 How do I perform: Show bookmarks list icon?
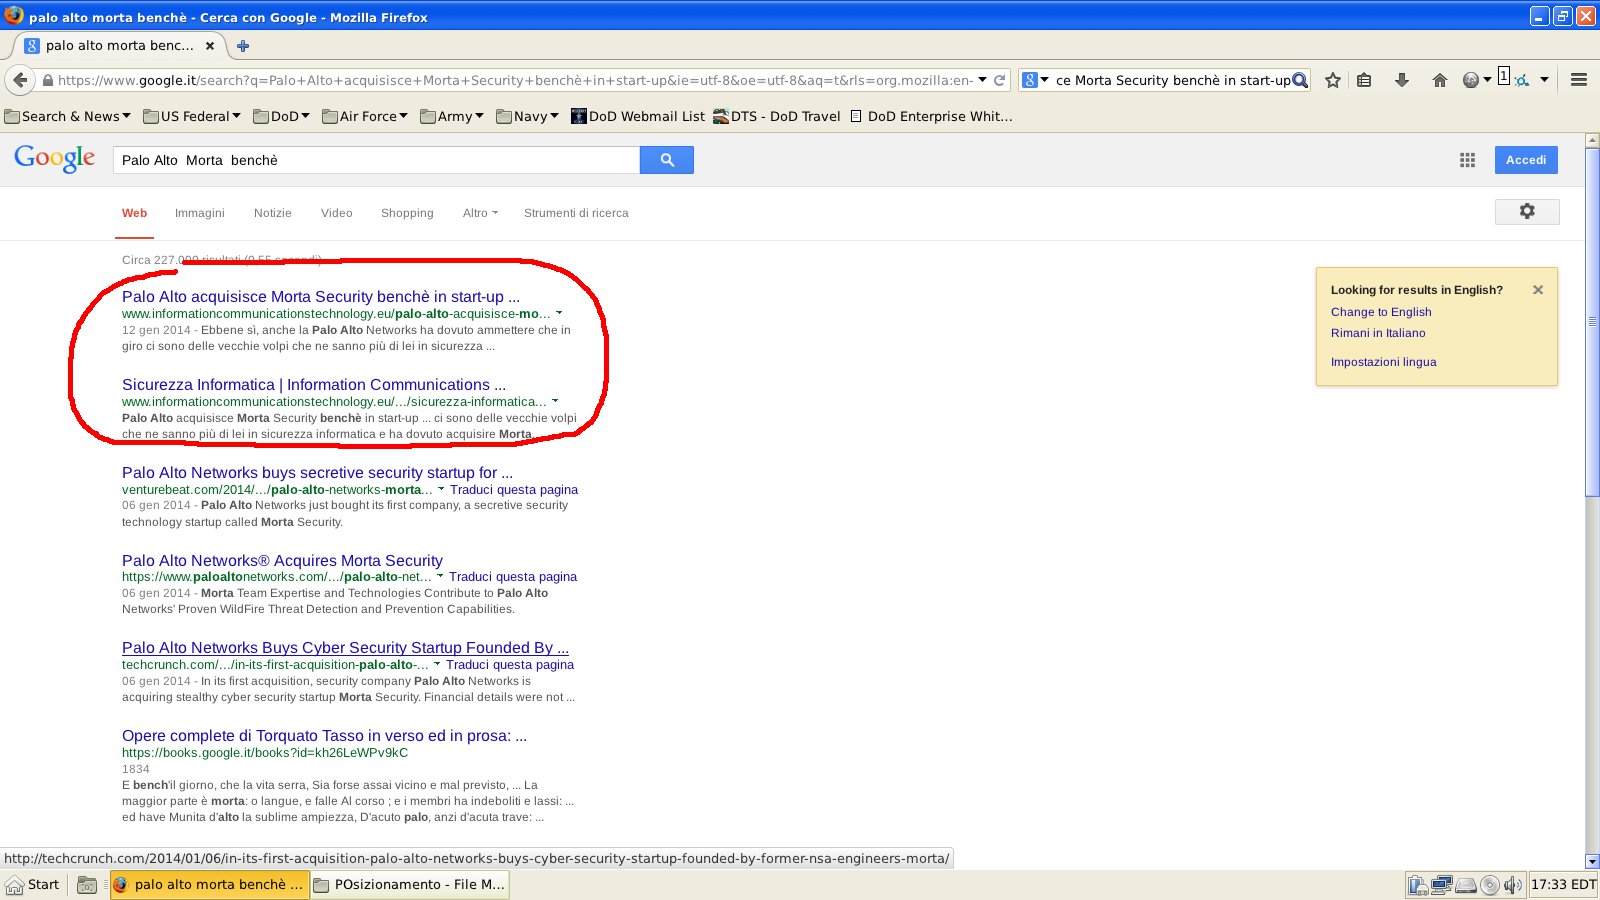1364,80
